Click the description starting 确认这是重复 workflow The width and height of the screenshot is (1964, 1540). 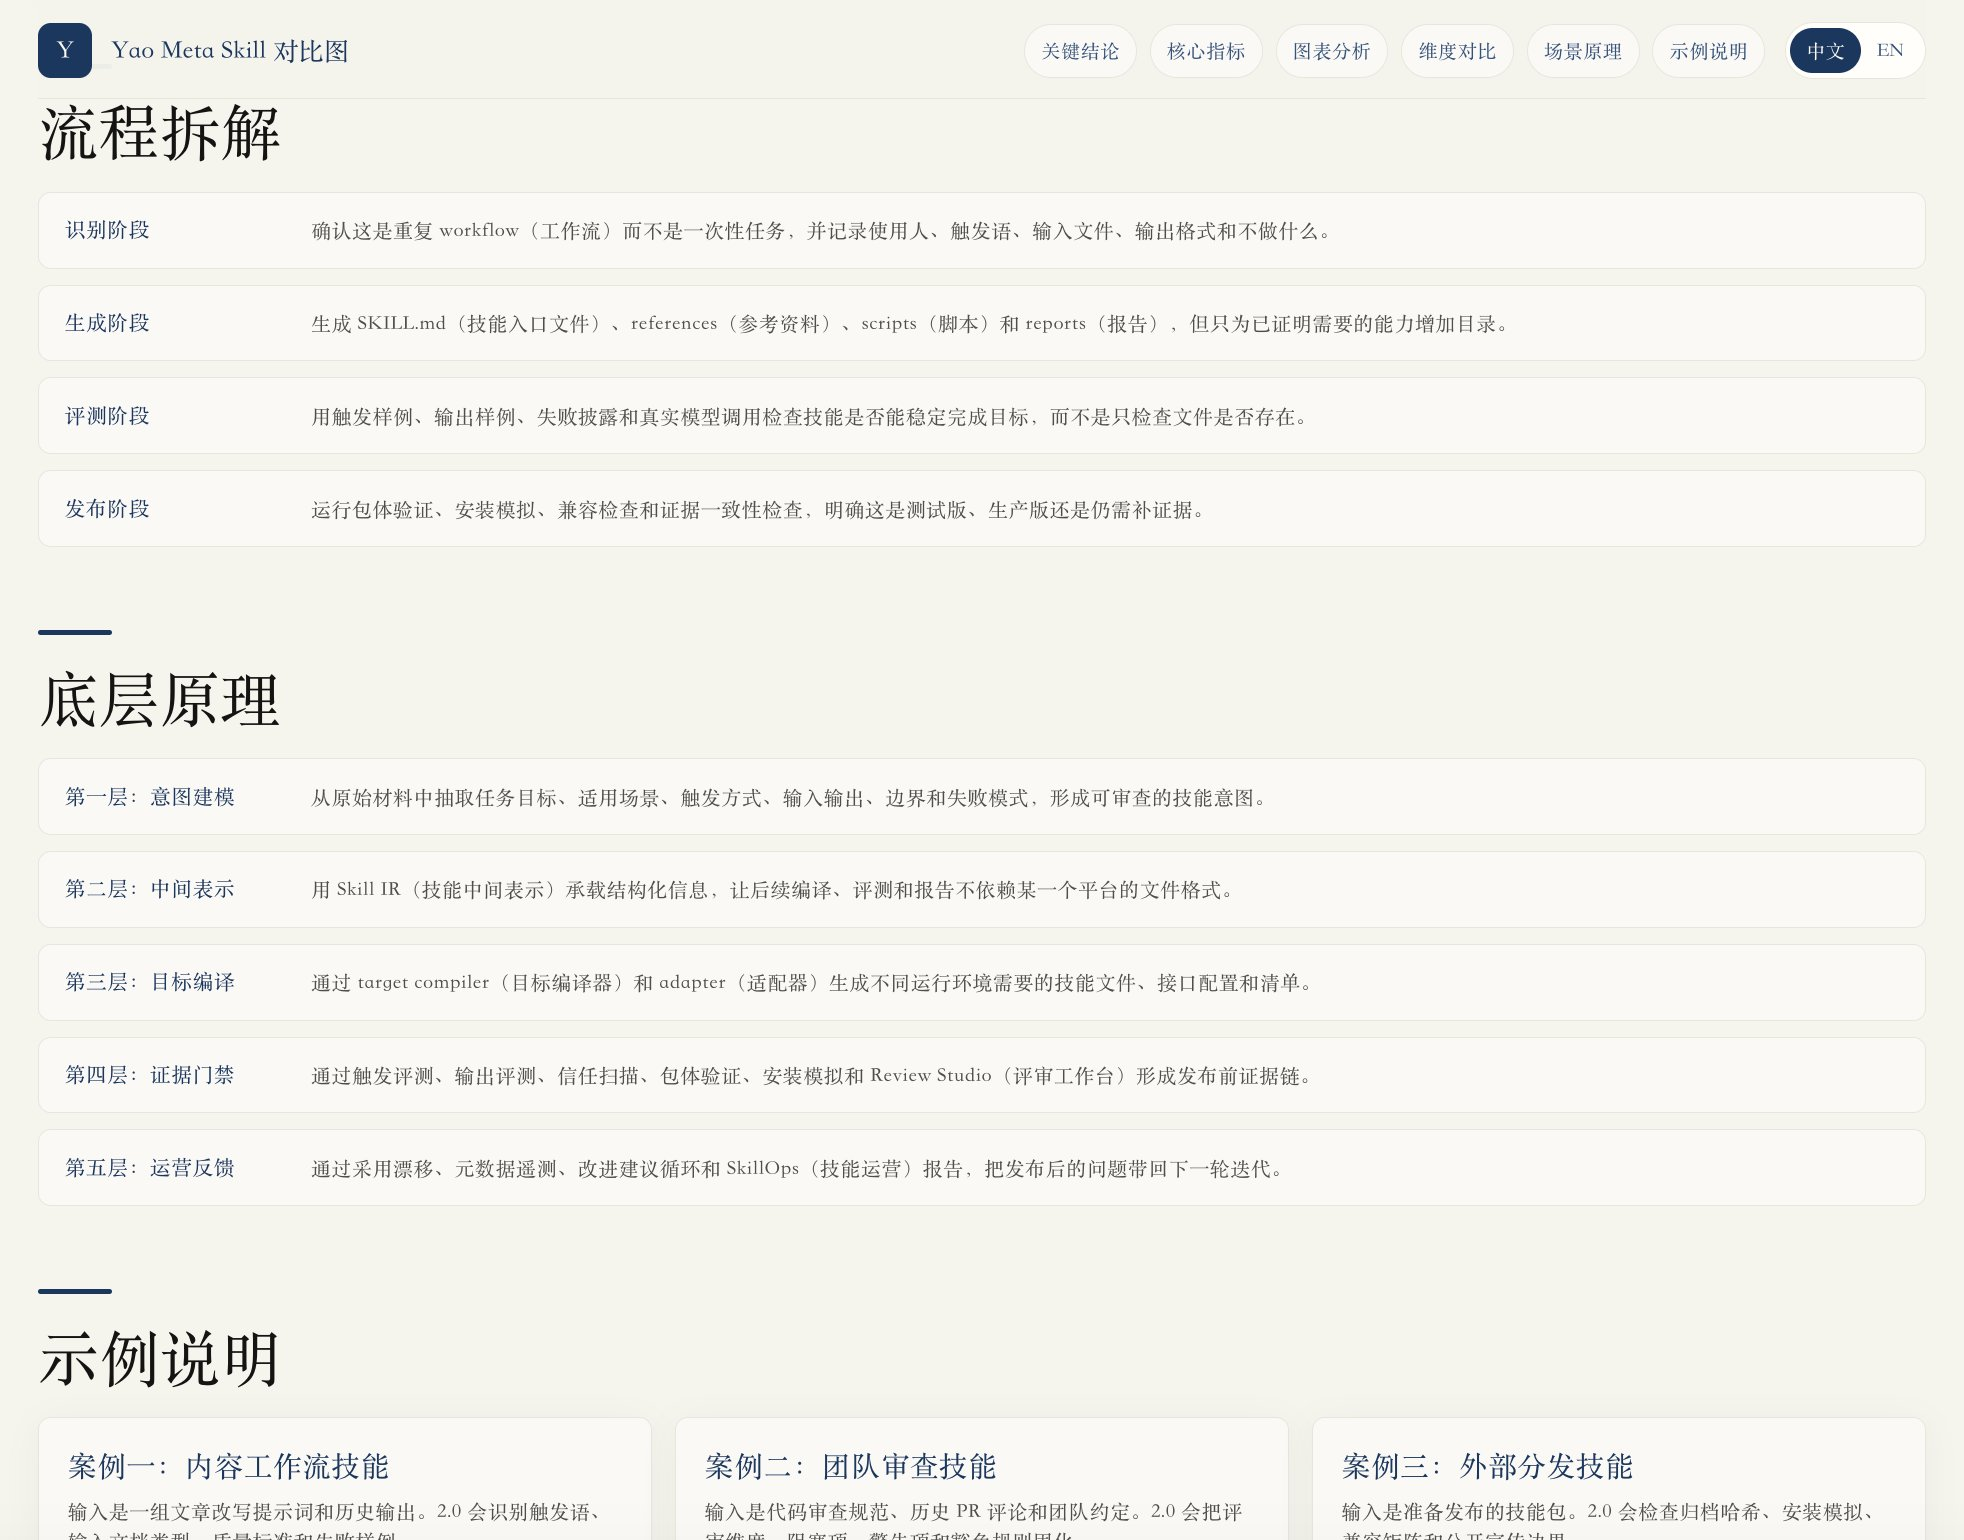(824, 231)
